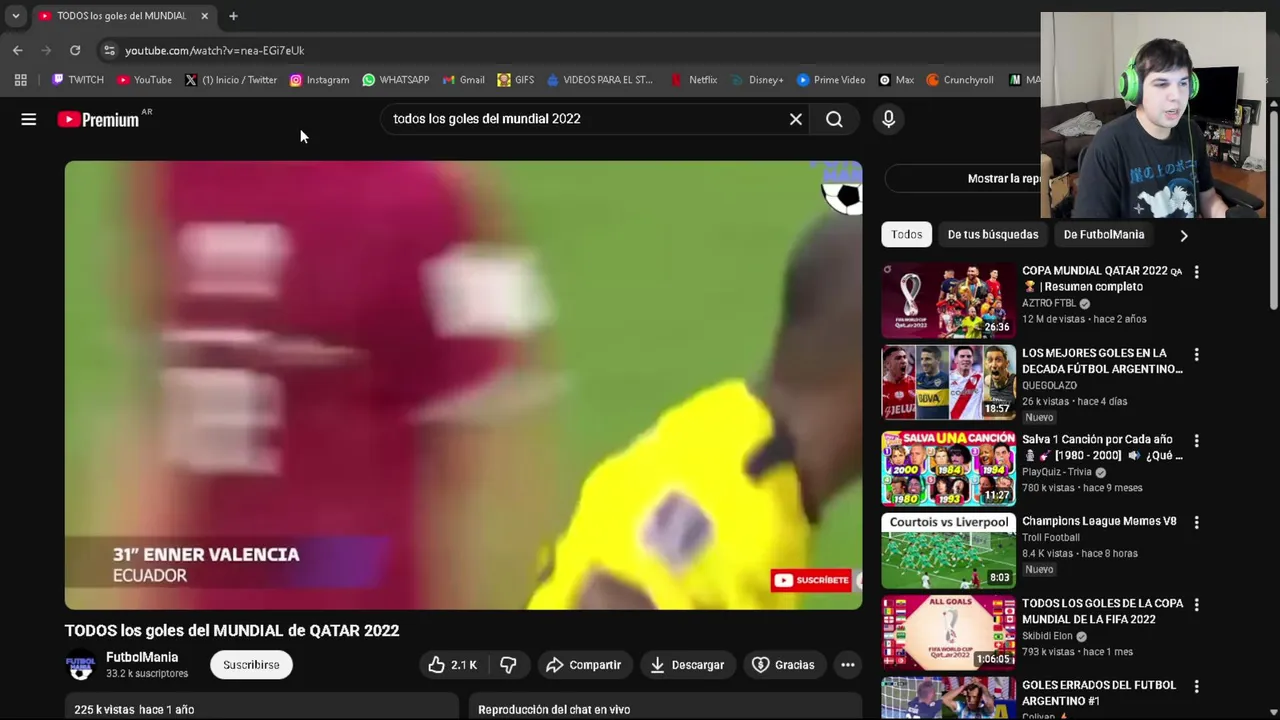Open the Max bookmark
Screen dimensions: 1280x720
(896, 80)
